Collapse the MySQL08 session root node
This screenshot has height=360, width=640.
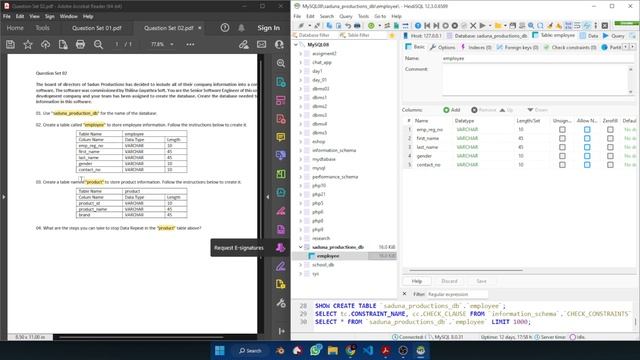click(x=296, y=44)
